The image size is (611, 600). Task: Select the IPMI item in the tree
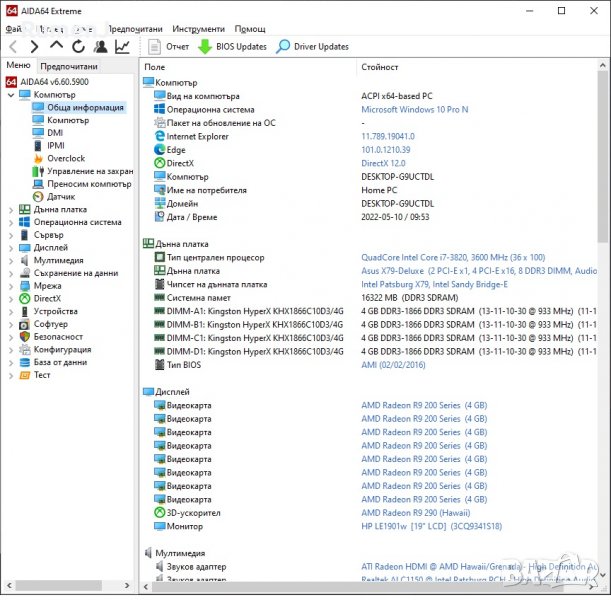(55, 145)
